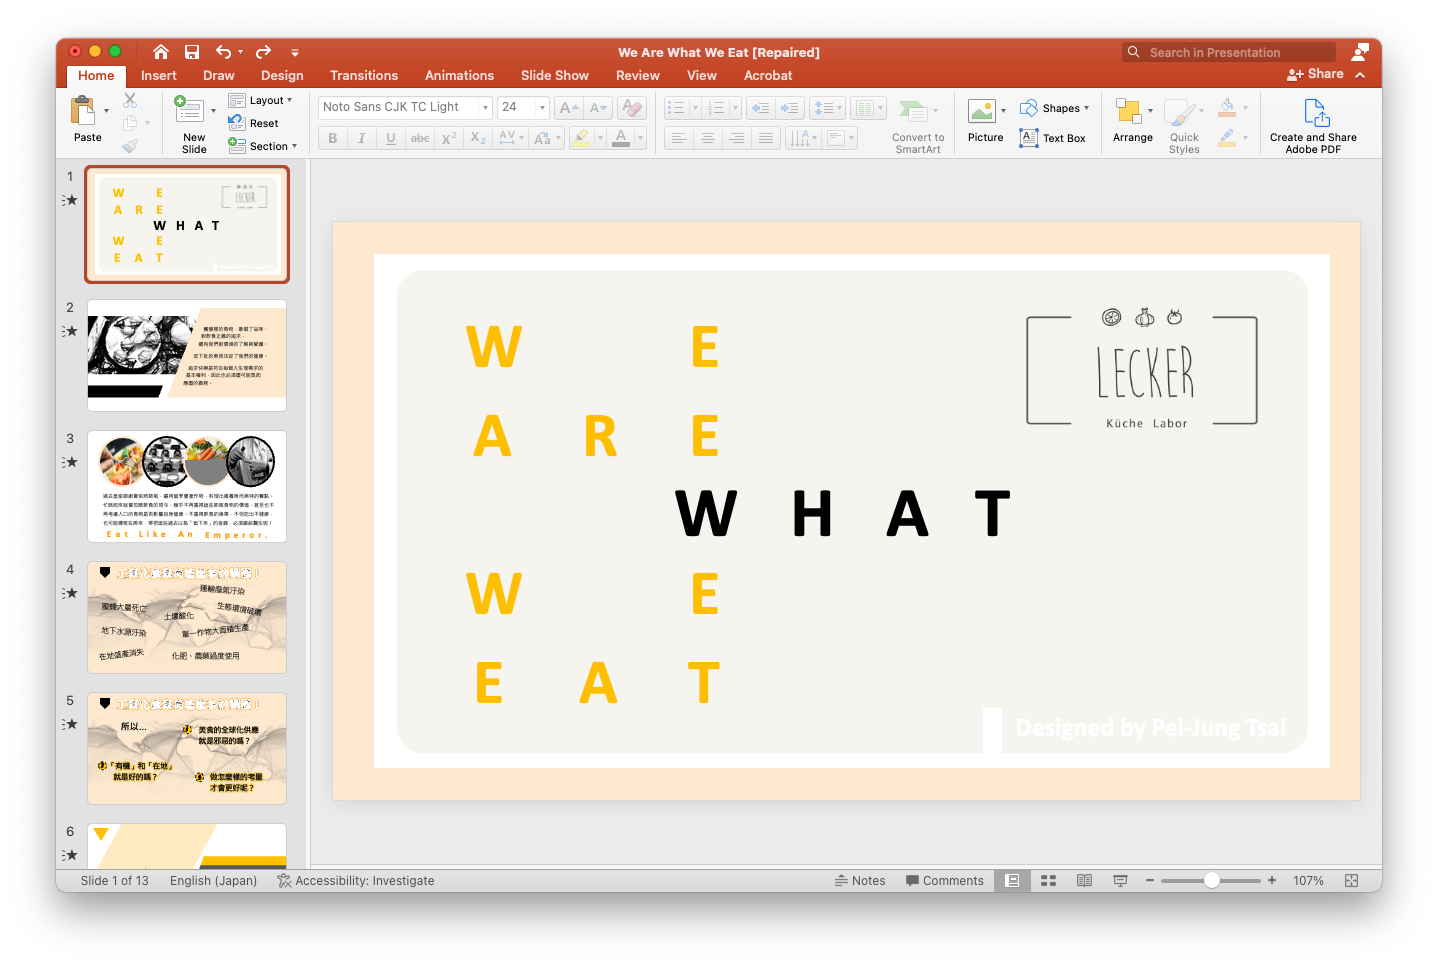Open the Notes pane
Screen dimensions: 1438x966
tap(860, 881)
